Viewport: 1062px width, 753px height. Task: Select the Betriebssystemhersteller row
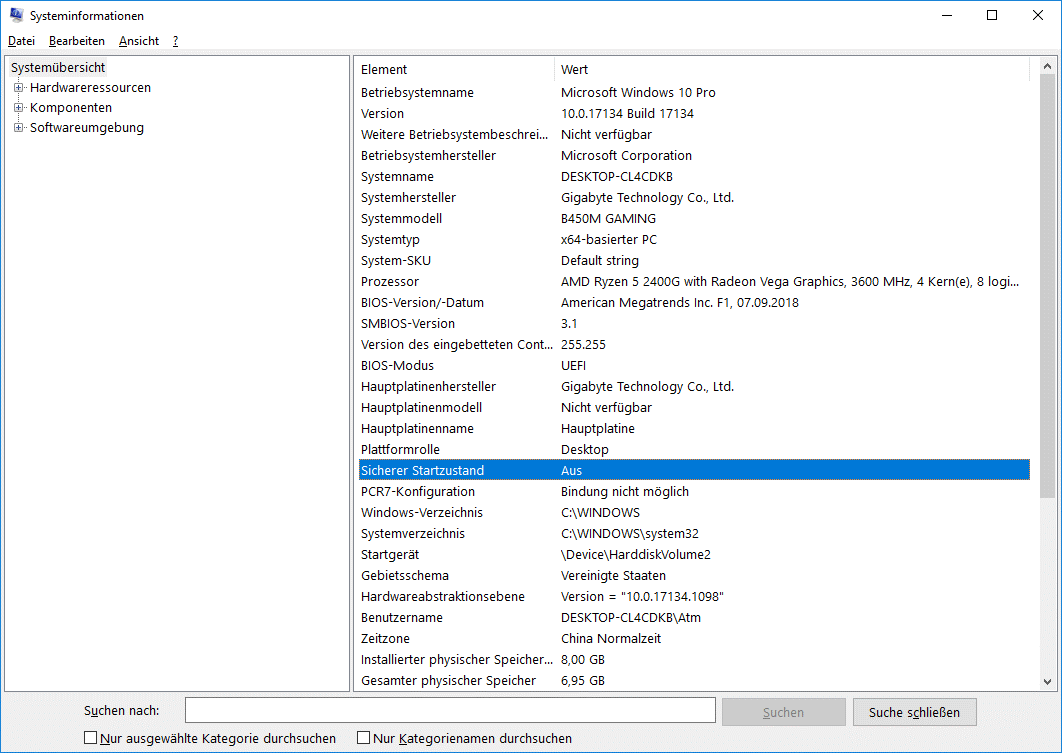(x=694, y=156)
